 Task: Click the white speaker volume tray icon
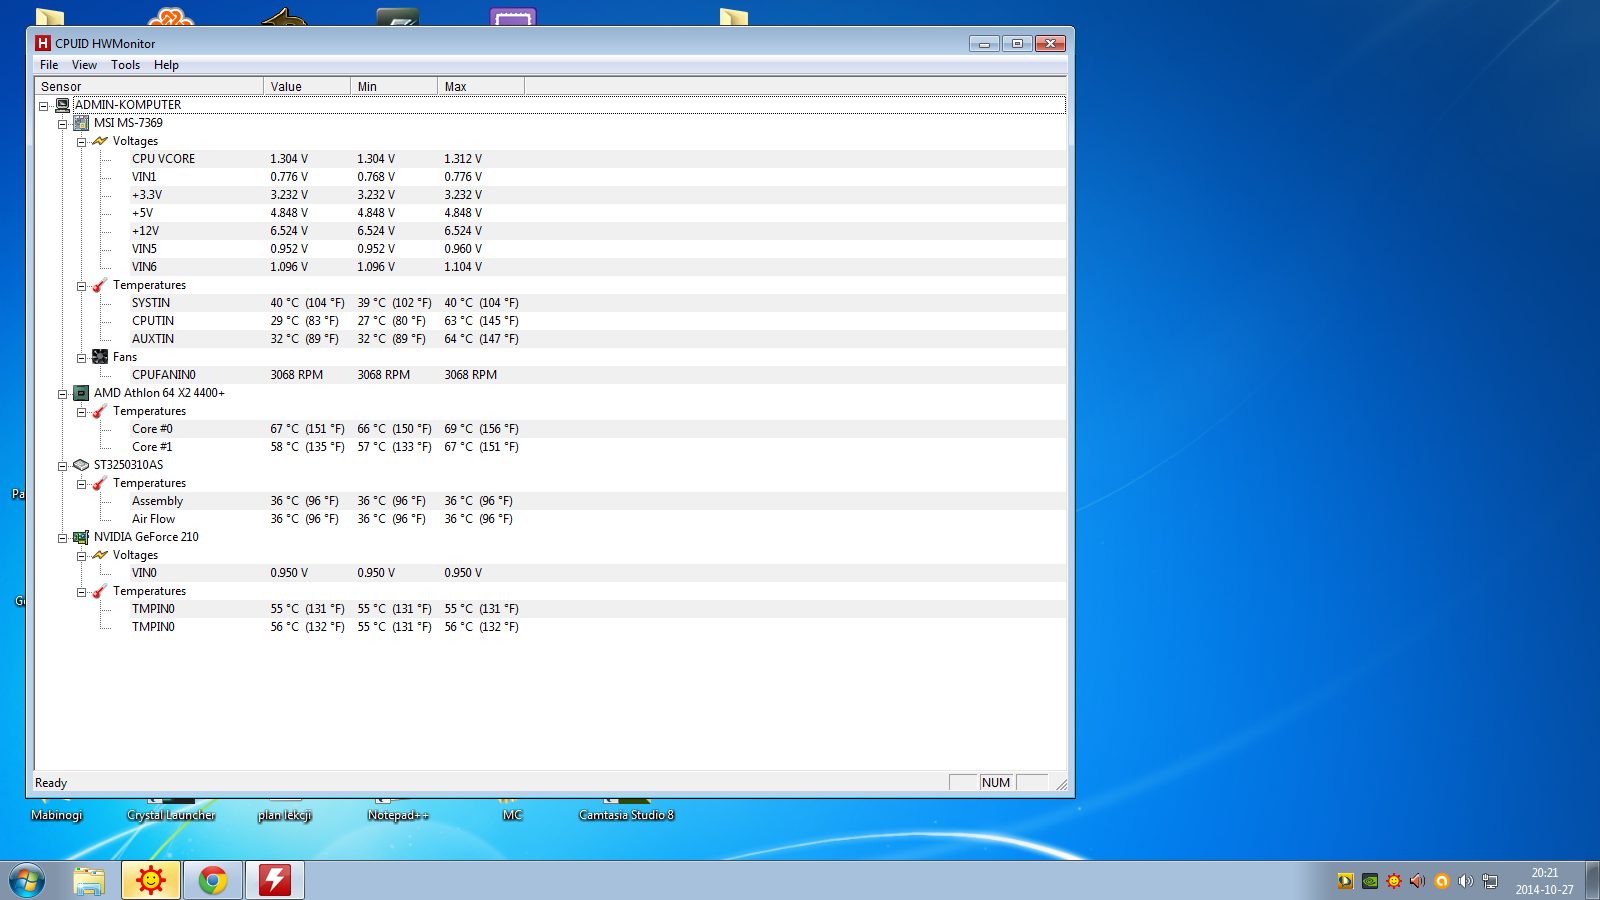click(1466, 881)
